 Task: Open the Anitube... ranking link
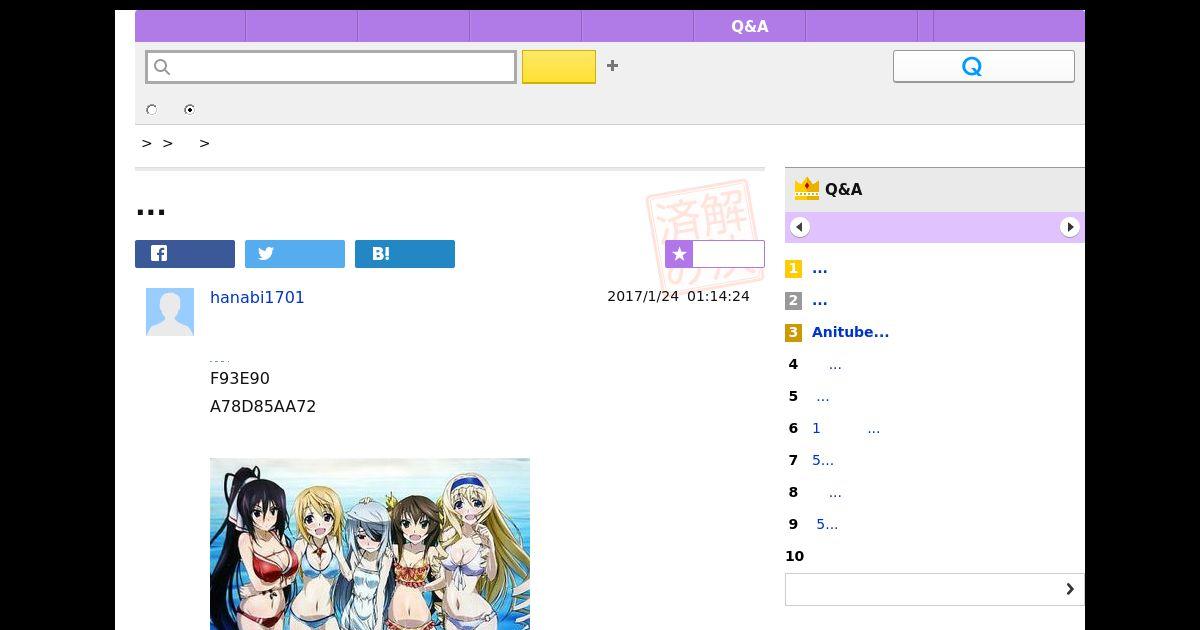850,332
